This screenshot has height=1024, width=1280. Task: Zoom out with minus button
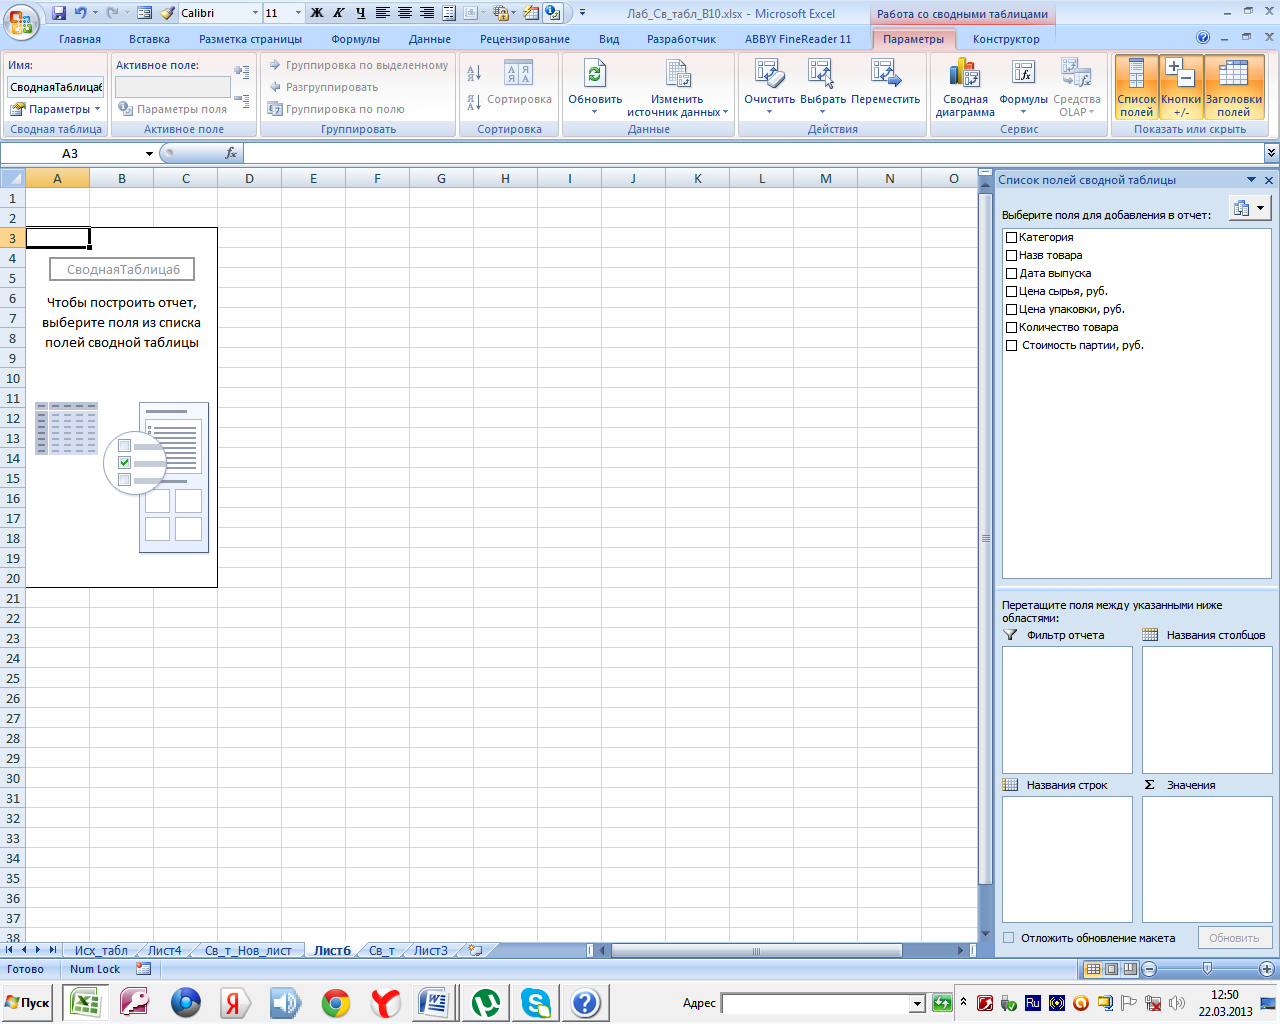click(1149, 969)
